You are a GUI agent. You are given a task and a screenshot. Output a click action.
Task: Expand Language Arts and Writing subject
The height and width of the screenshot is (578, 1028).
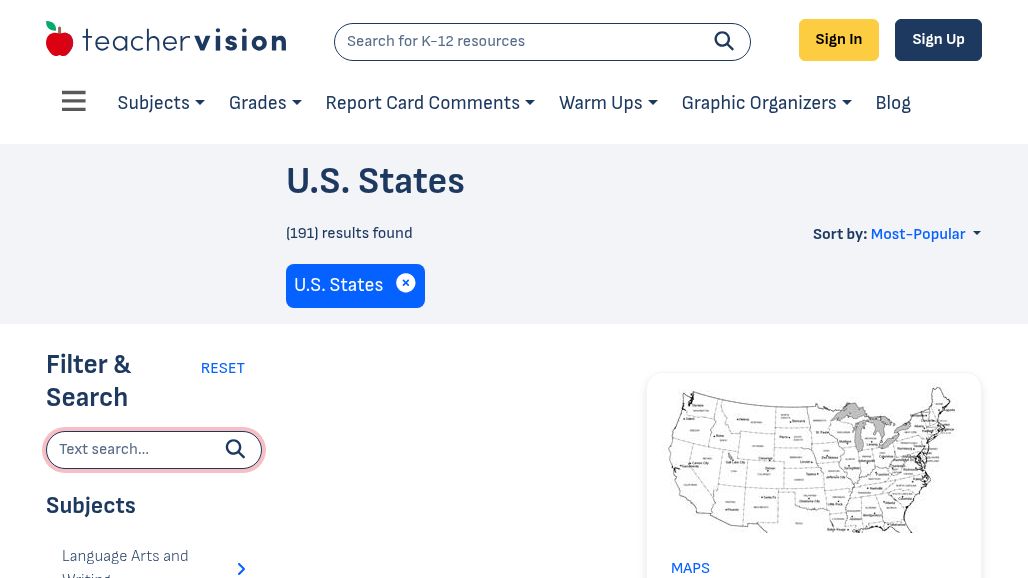point(241,568)
